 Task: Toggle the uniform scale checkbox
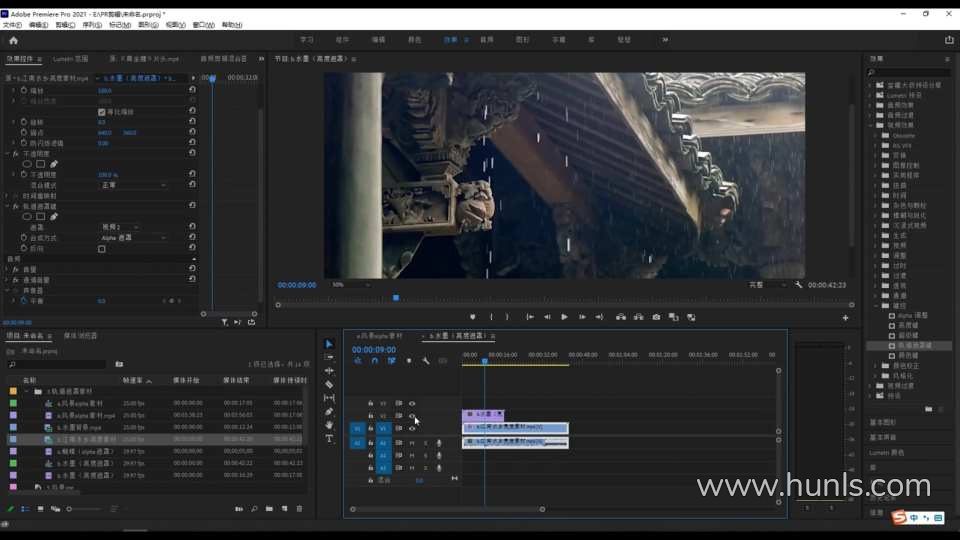click(x=101, y=112)
